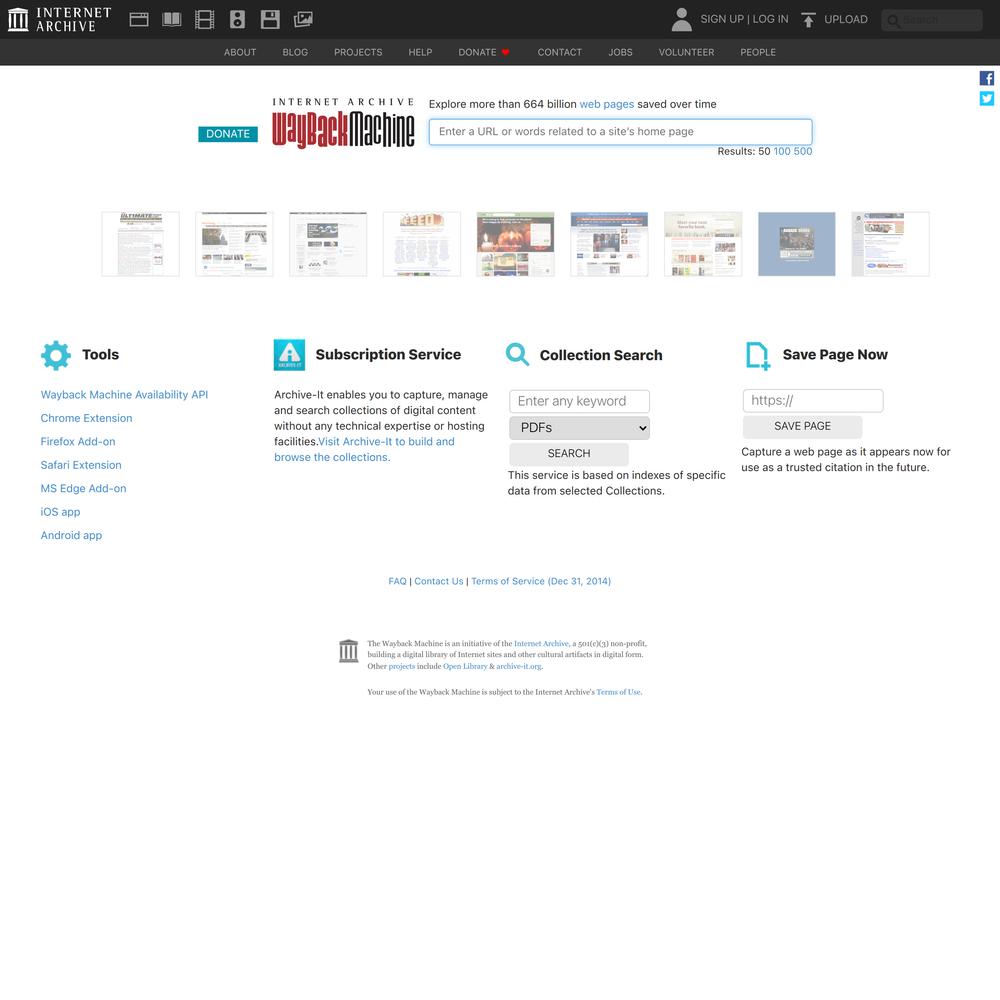Follow the 'web pages' link
Viewport: 1000px width, 1000px height.
607,104
